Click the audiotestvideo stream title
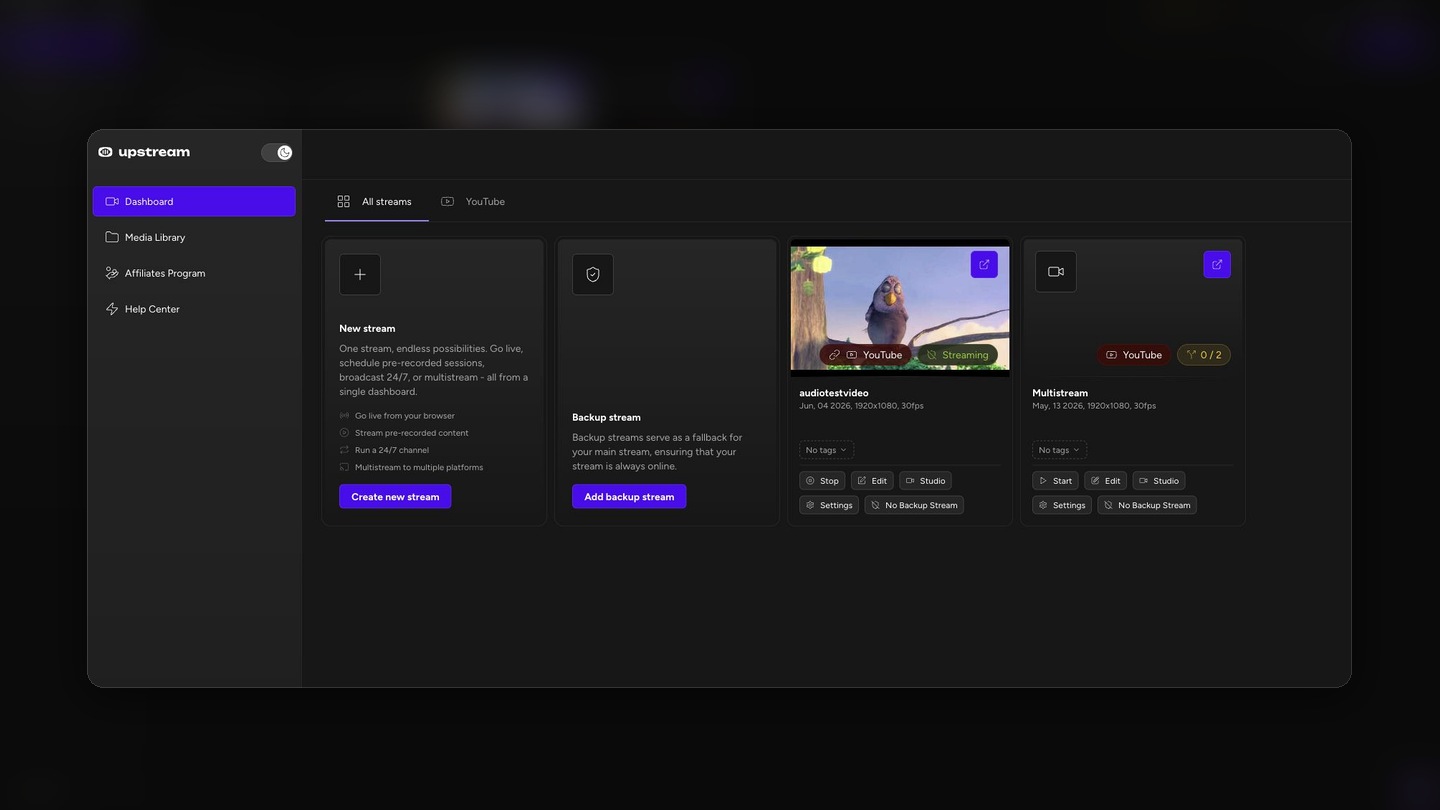1440x810 pixels. (x=834, y=393)
